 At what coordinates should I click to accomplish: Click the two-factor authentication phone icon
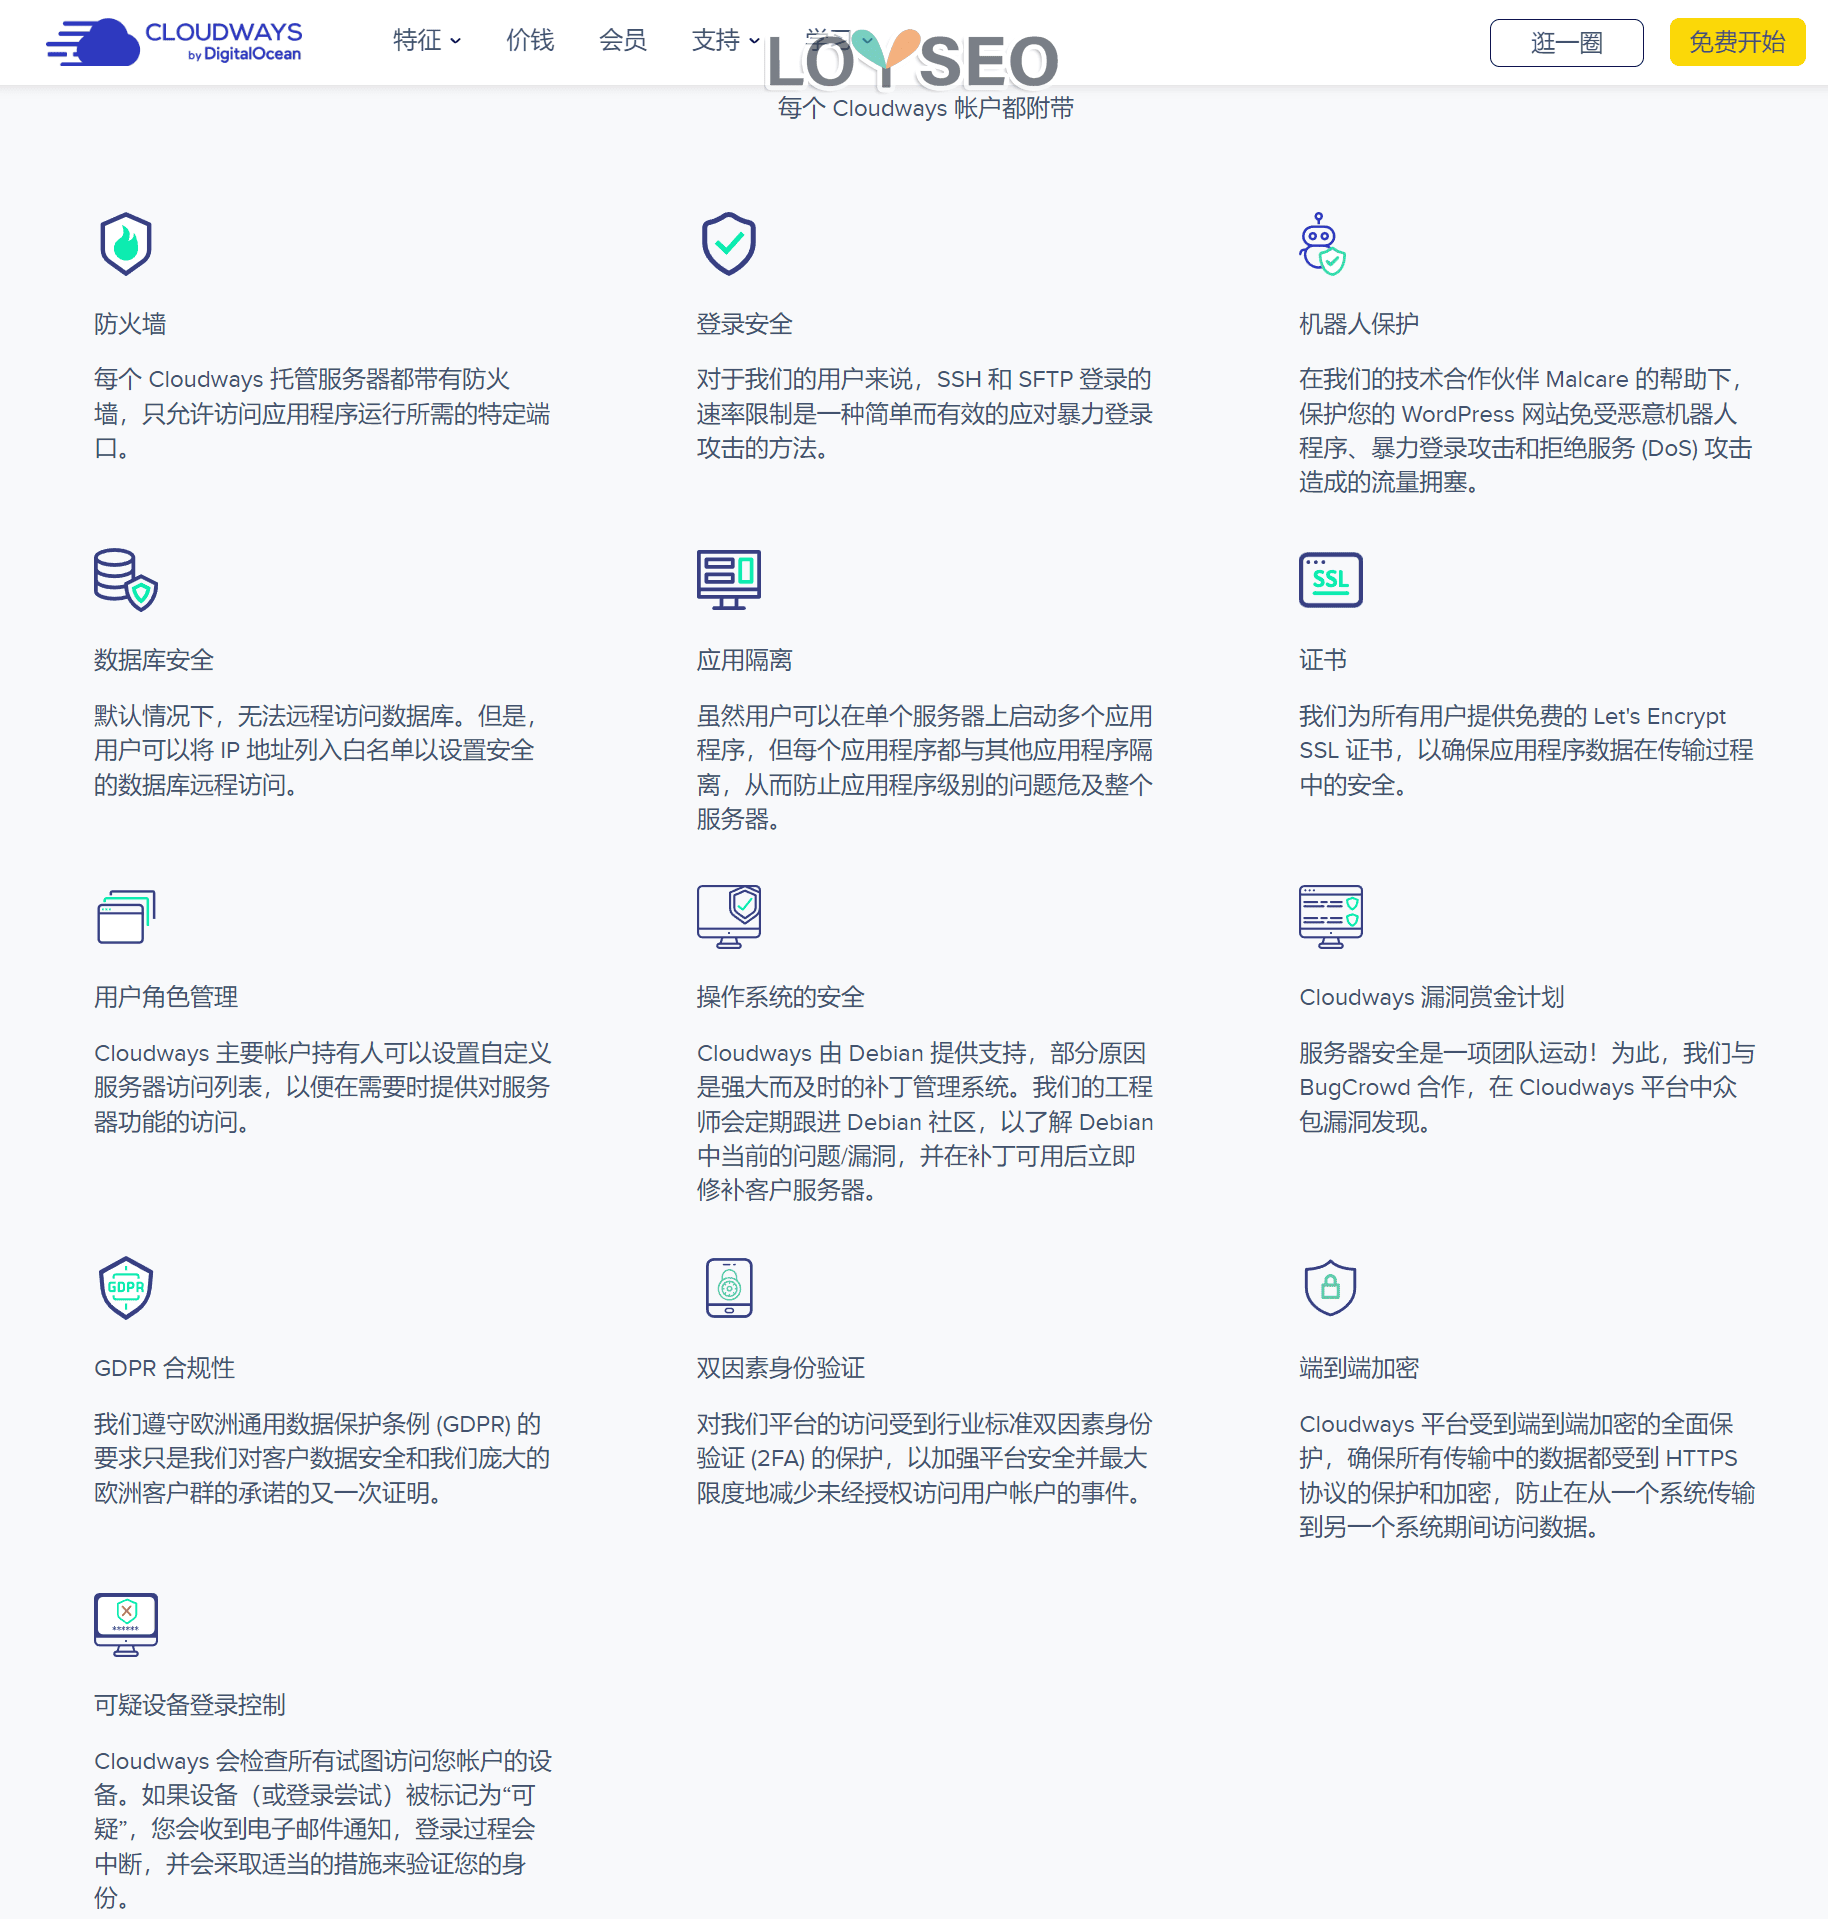tap(729, 1287)
